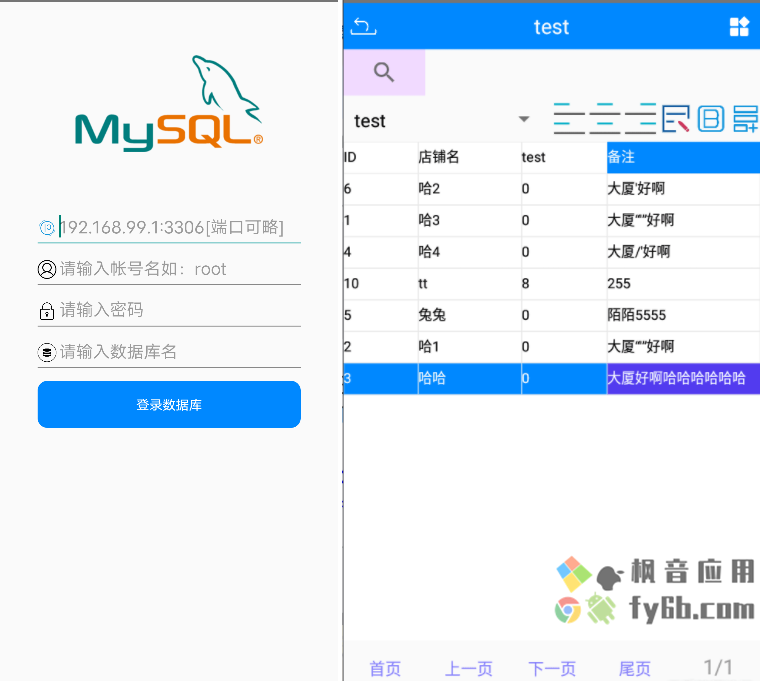Screen dimensions: 764x681
Task: Go to 尾页 last page
Action: coord(635,668)
